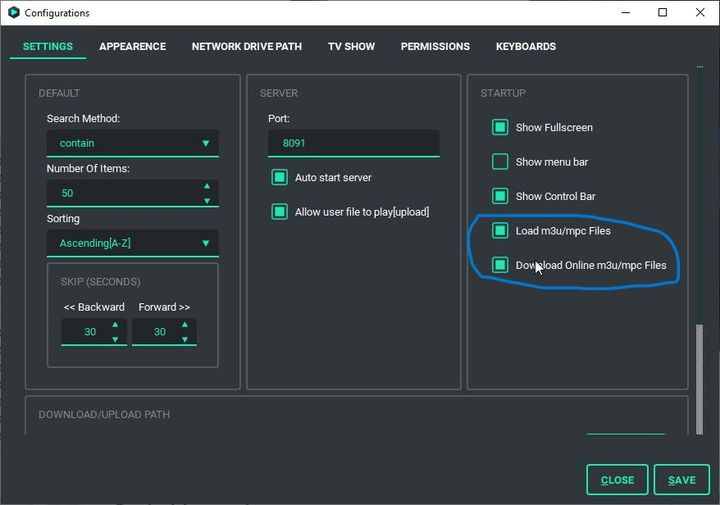Click the STARTUP section heading
The width and height of the screenshot is (720, 505).
(503, 93)
